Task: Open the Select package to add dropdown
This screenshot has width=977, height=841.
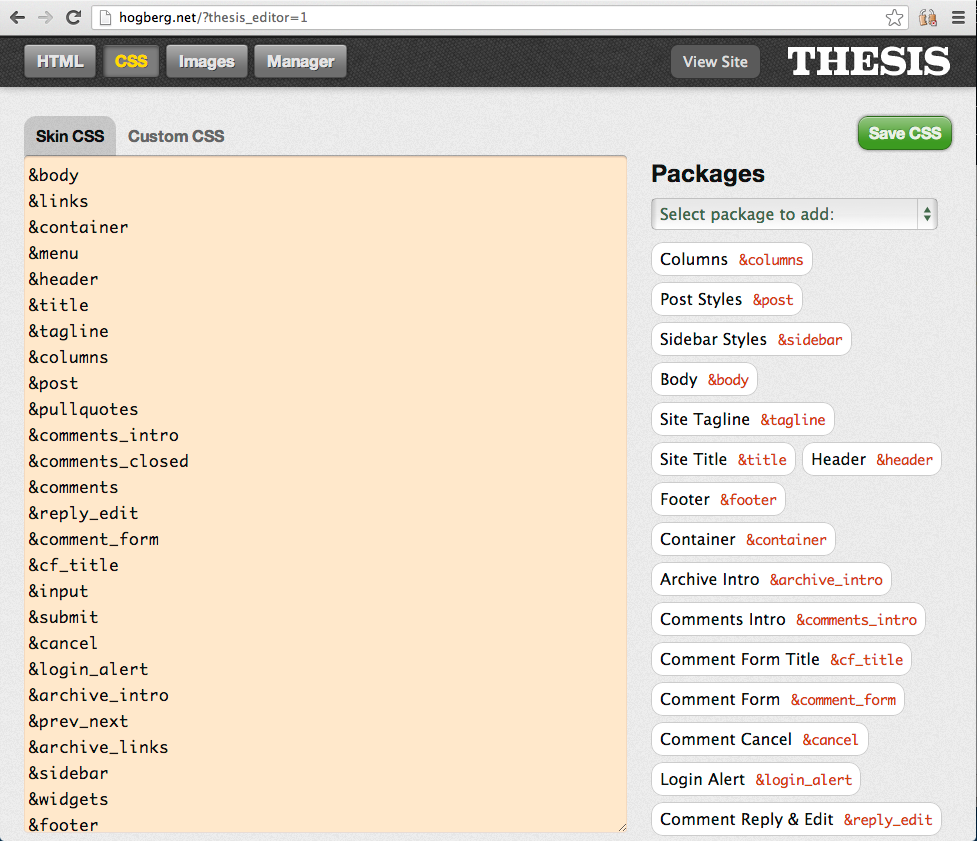Action: (x=794, y=214)
